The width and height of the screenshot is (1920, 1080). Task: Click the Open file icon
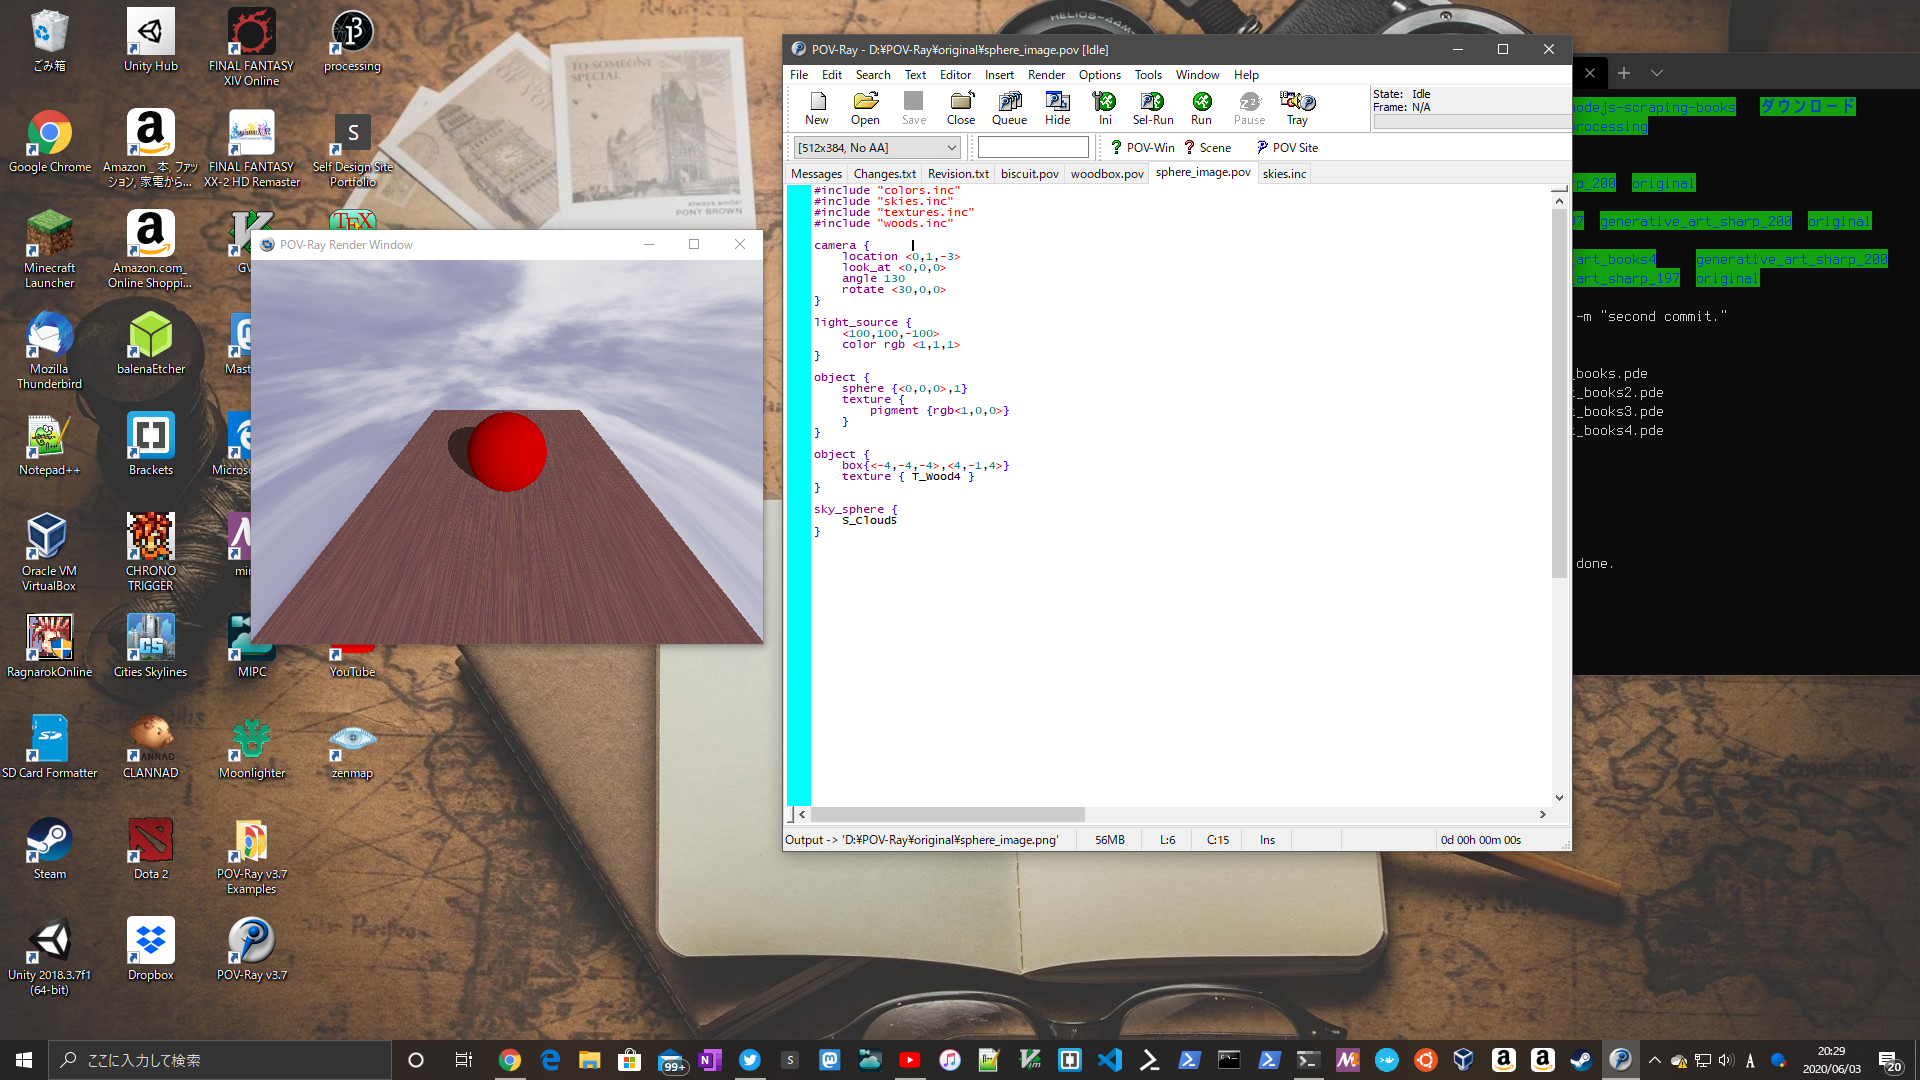865,108
